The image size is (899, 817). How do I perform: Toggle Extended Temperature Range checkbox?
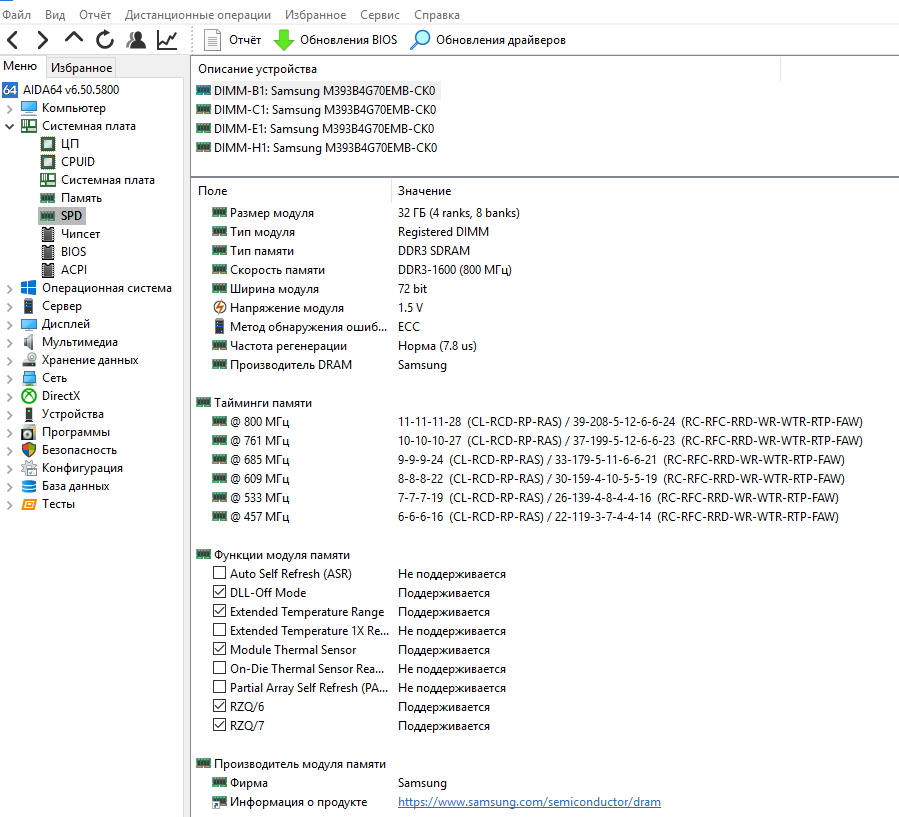pyautogui.click(x=219, y=611)
